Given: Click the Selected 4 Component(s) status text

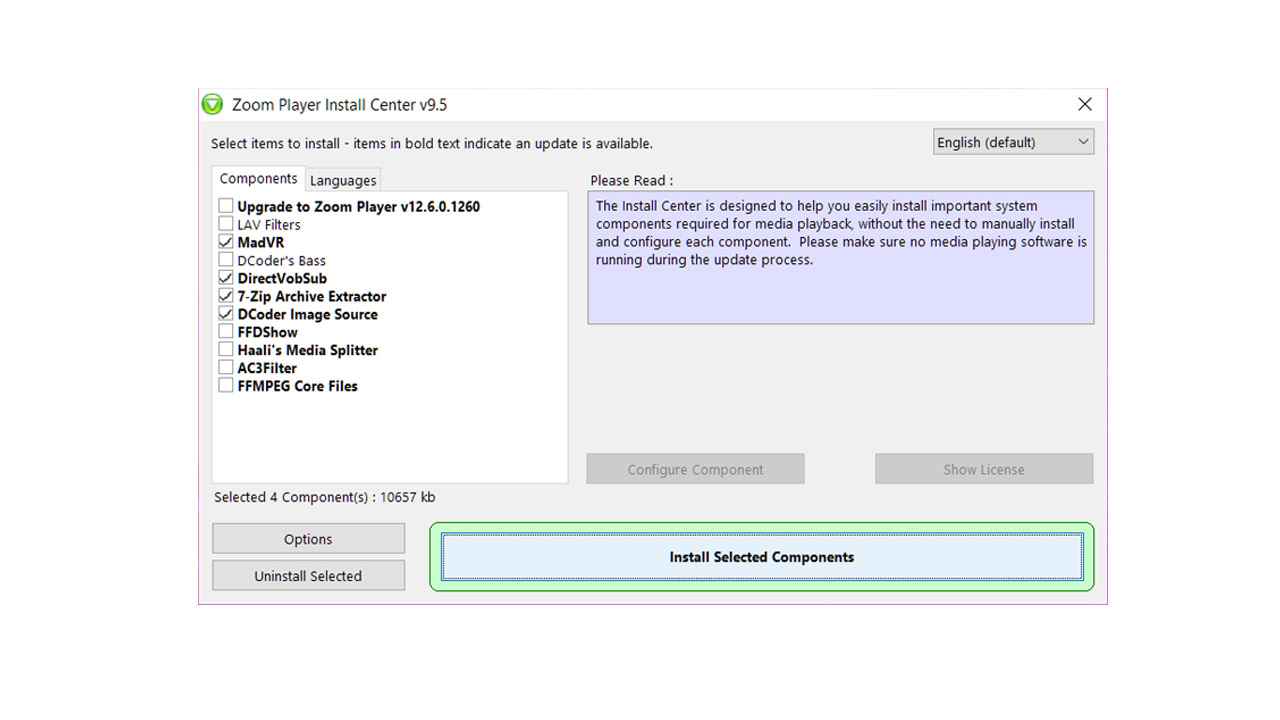Looking at the screenshot, I should click(325, 497).
